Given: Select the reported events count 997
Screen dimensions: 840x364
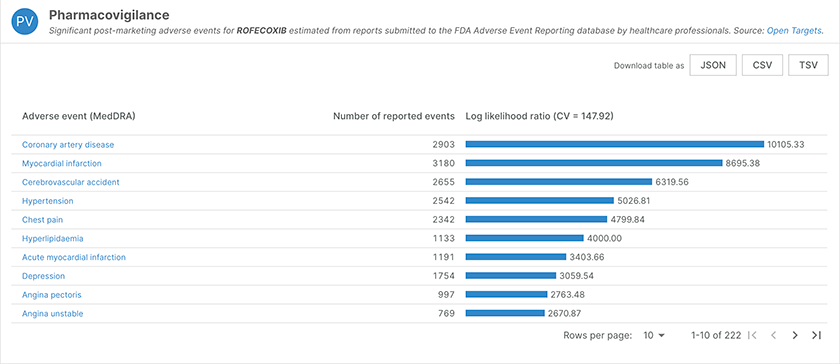Looking at the screenshot, I should click(446, 295).
